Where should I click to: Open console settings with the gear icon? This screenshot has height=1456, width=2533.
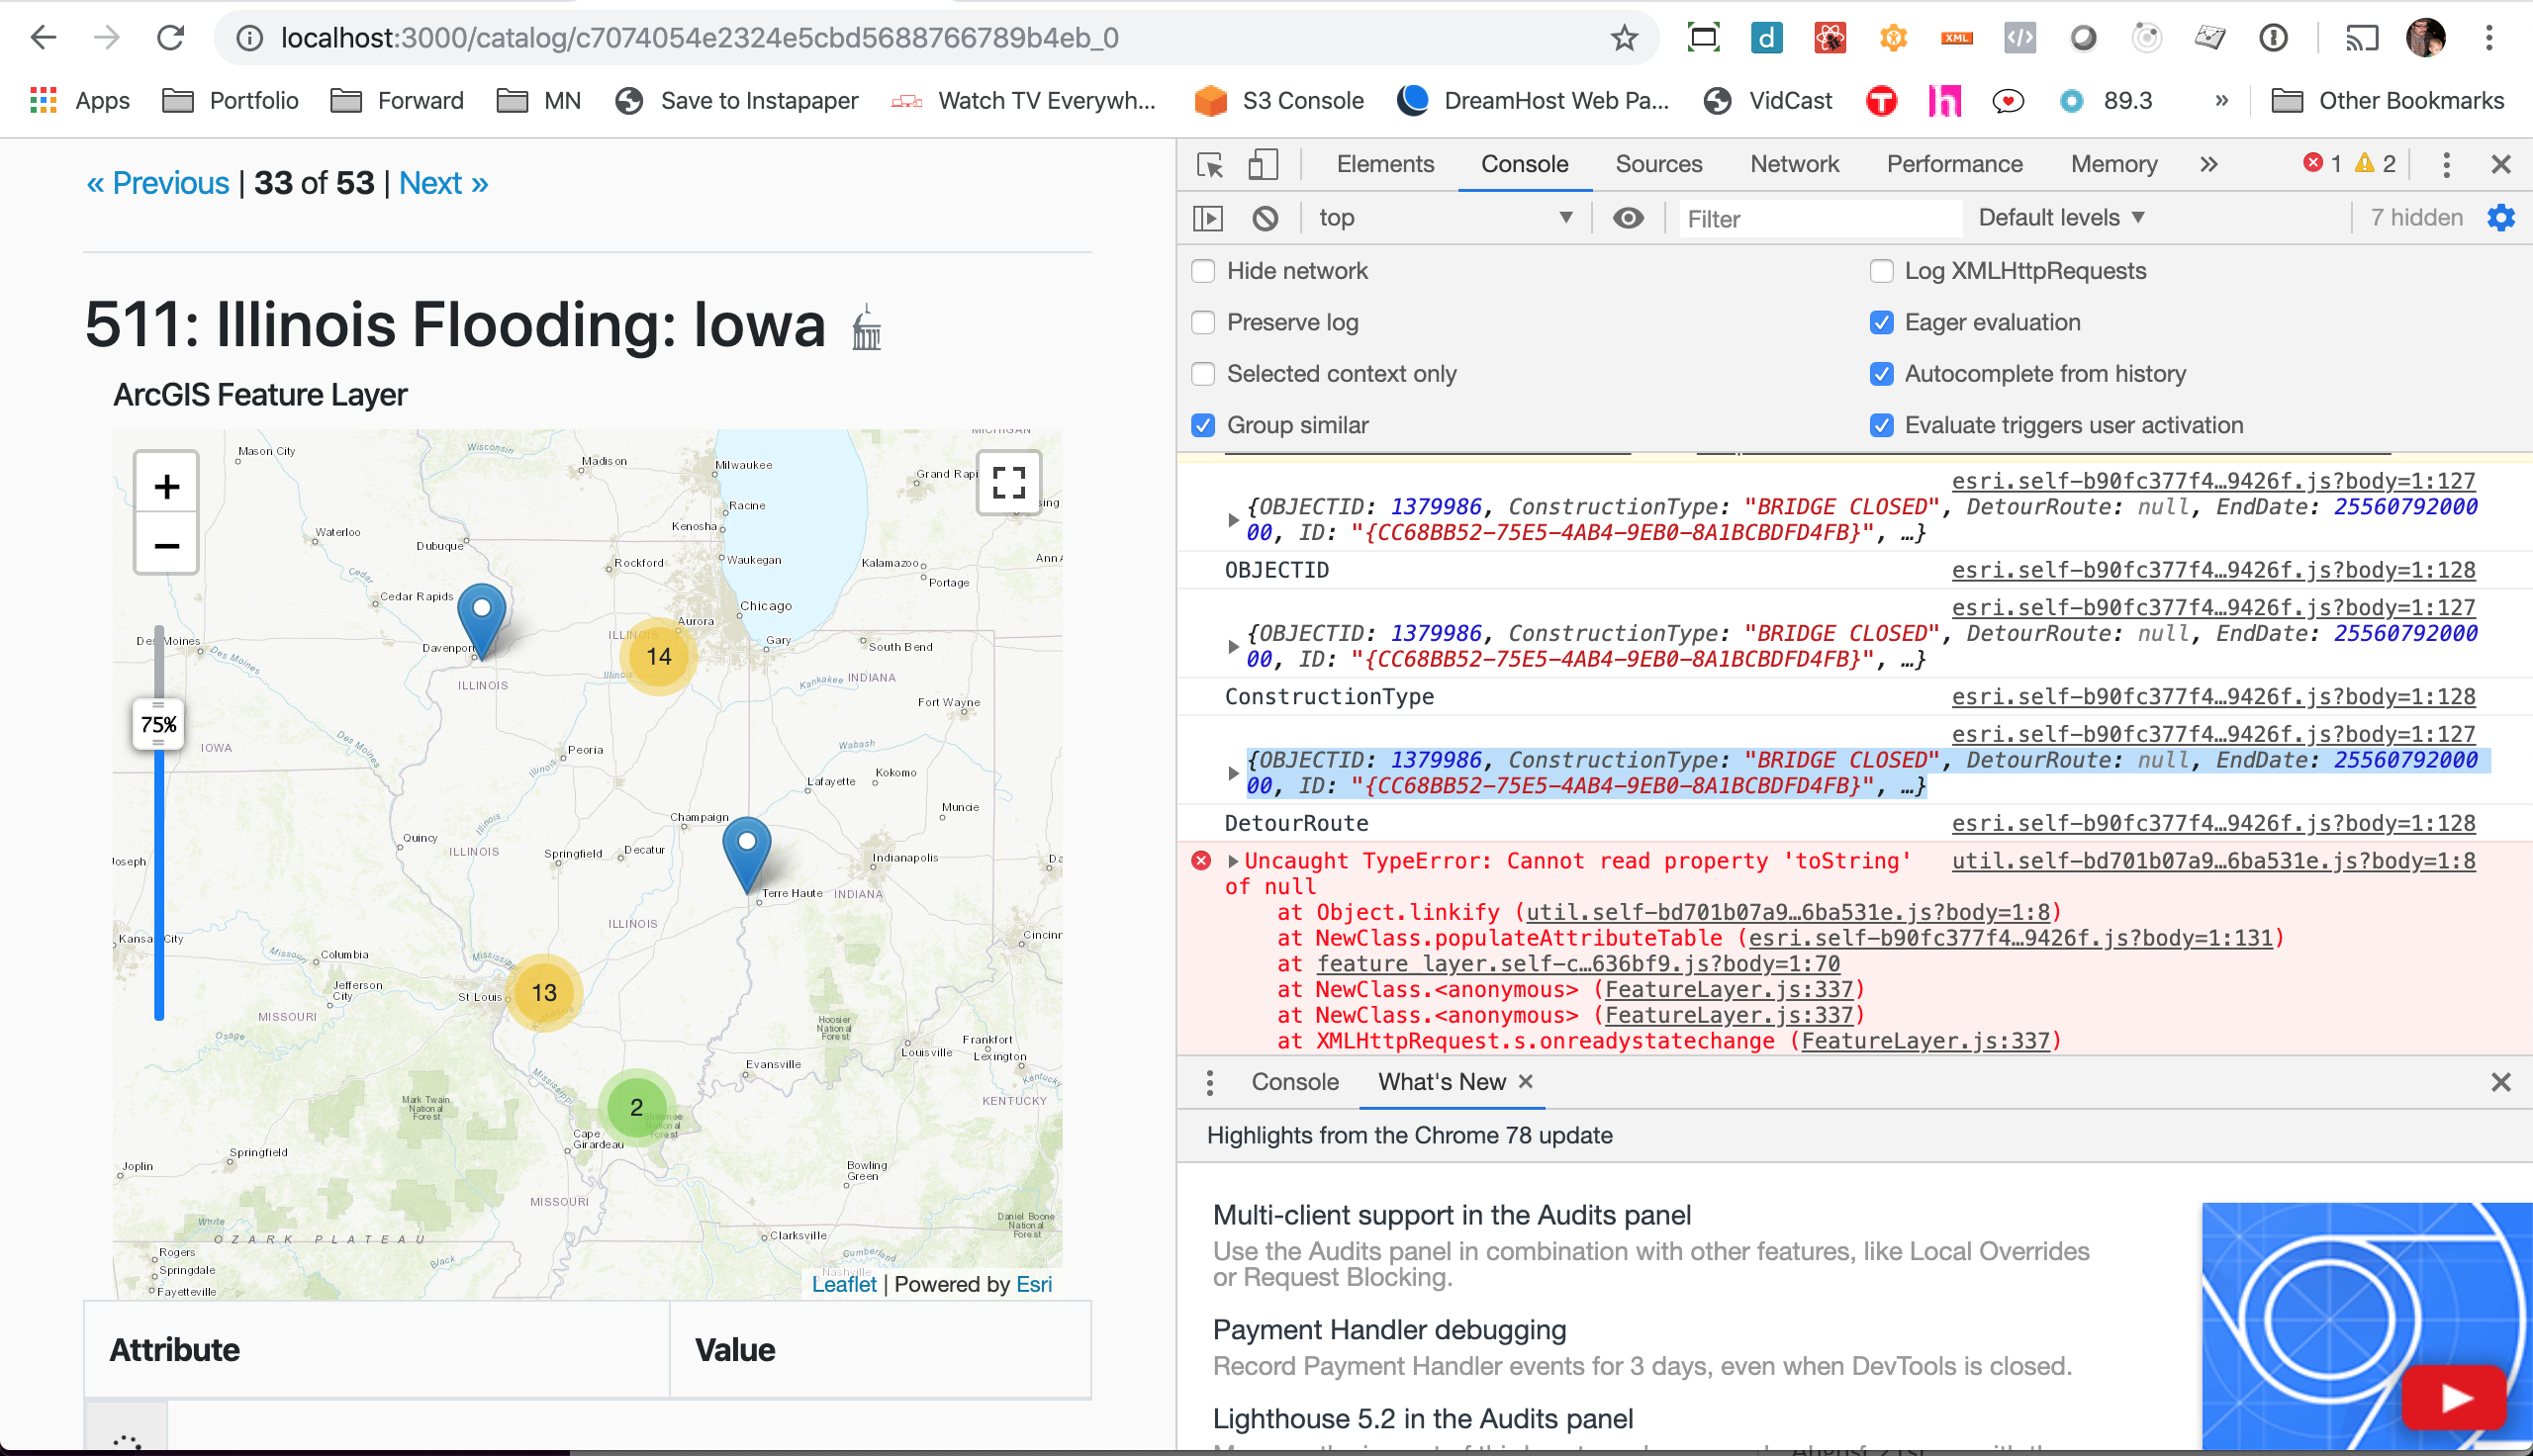click(2501, 217)
